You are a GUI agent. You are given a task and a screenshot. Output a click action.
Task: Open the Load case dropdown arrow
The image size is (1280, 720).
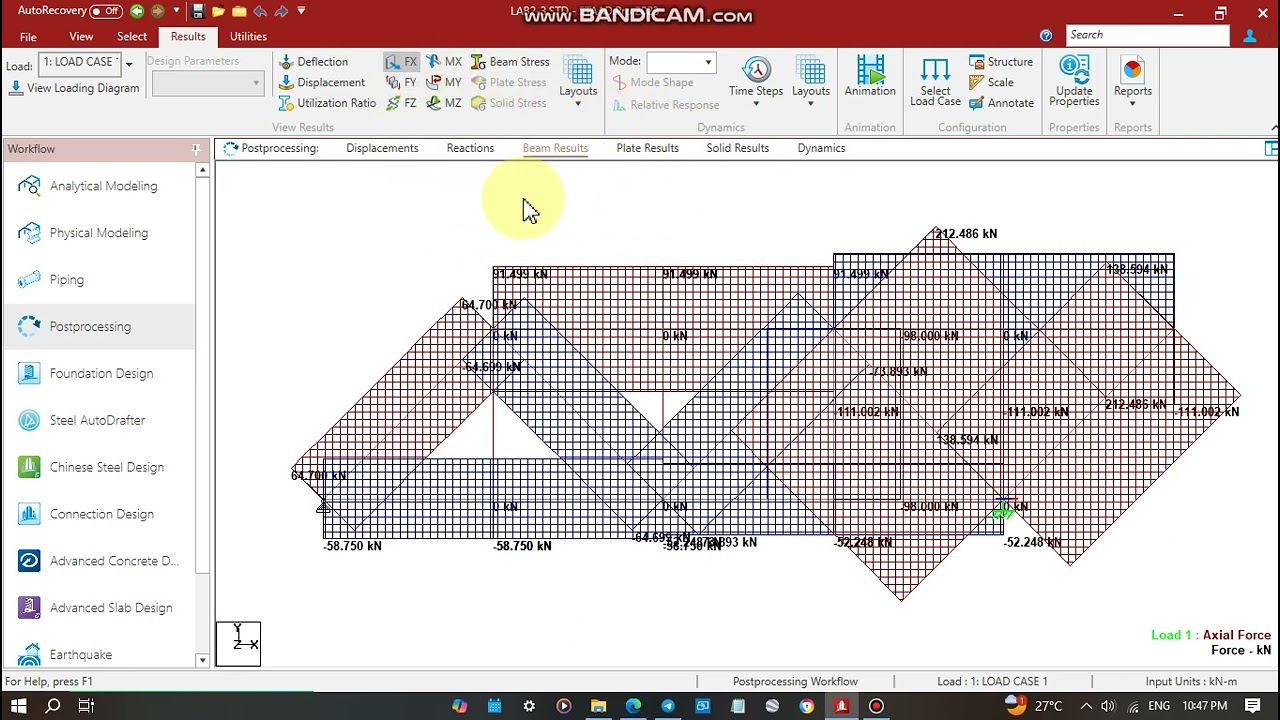[129, 64]
